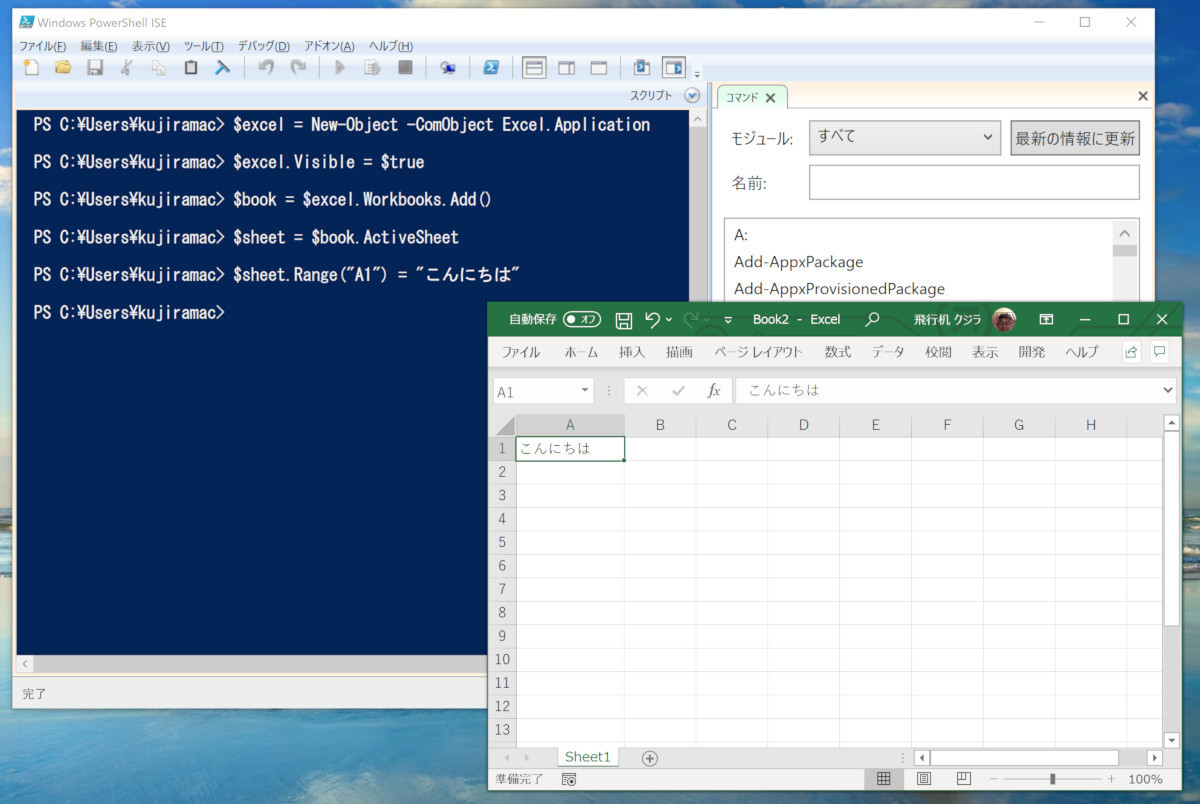The width and height of the screenshot is (1200, 804).
Task: Close the コマンド add-on tab
Action: pos(770,98)
